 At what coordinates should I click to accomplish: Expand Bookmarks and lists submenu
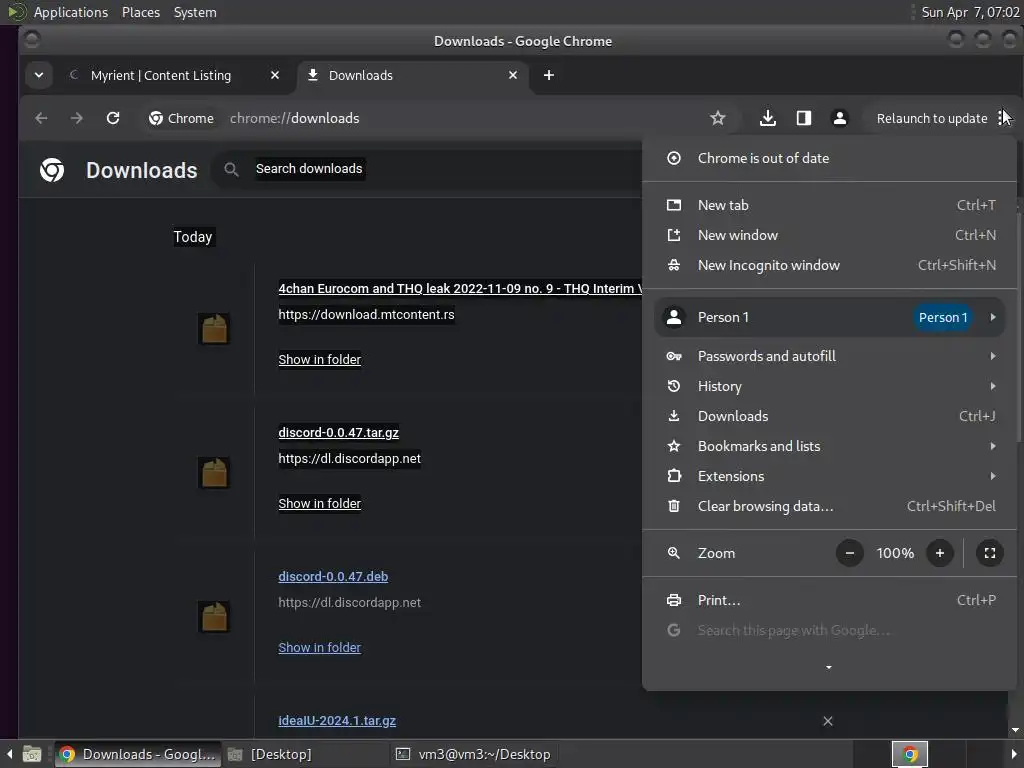tap(829, 446)
